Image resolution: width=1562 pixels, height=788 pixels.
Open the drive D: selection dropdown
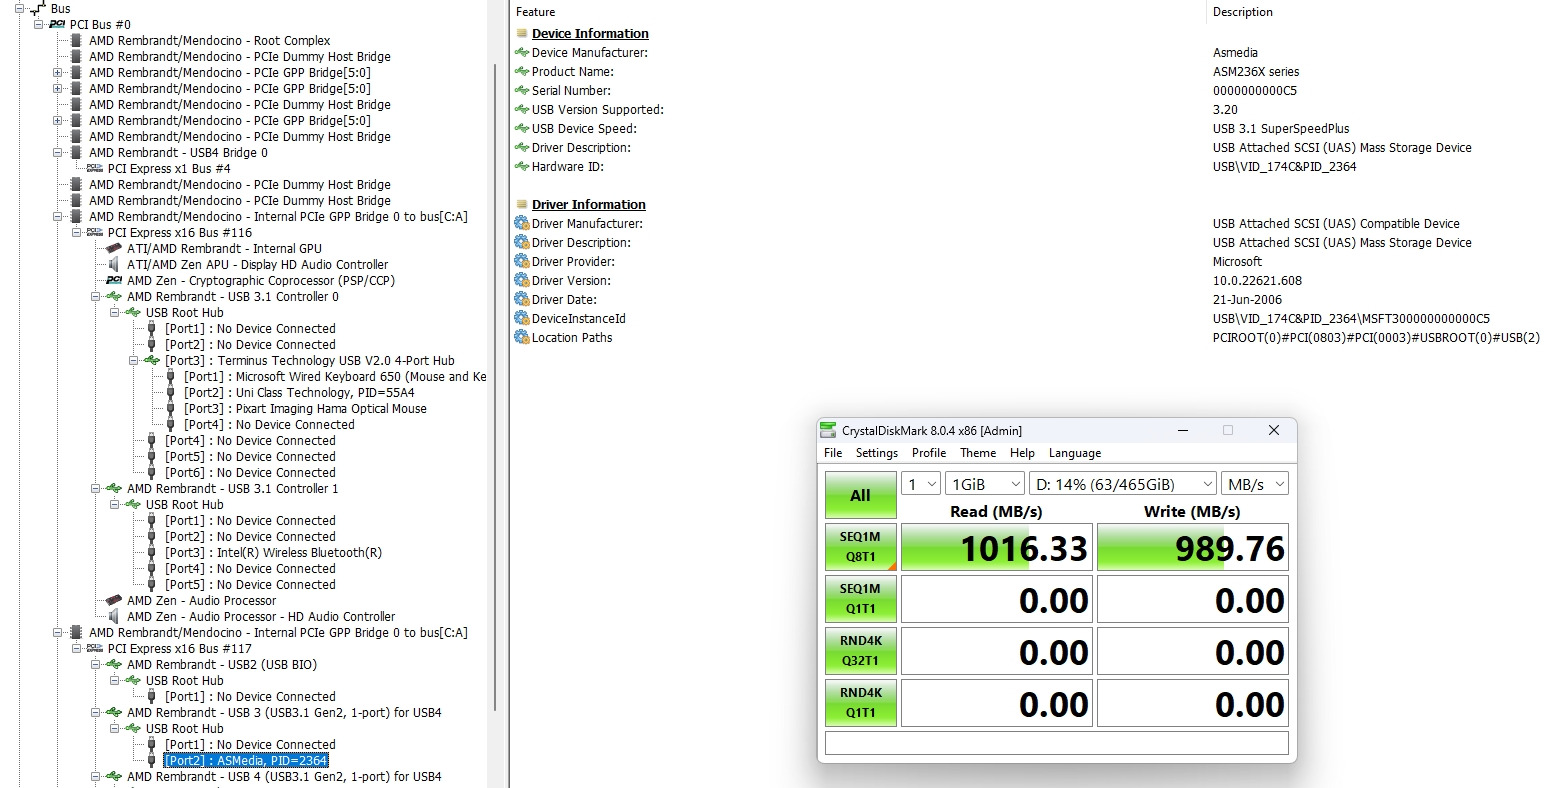click(x=1123, y=484)
